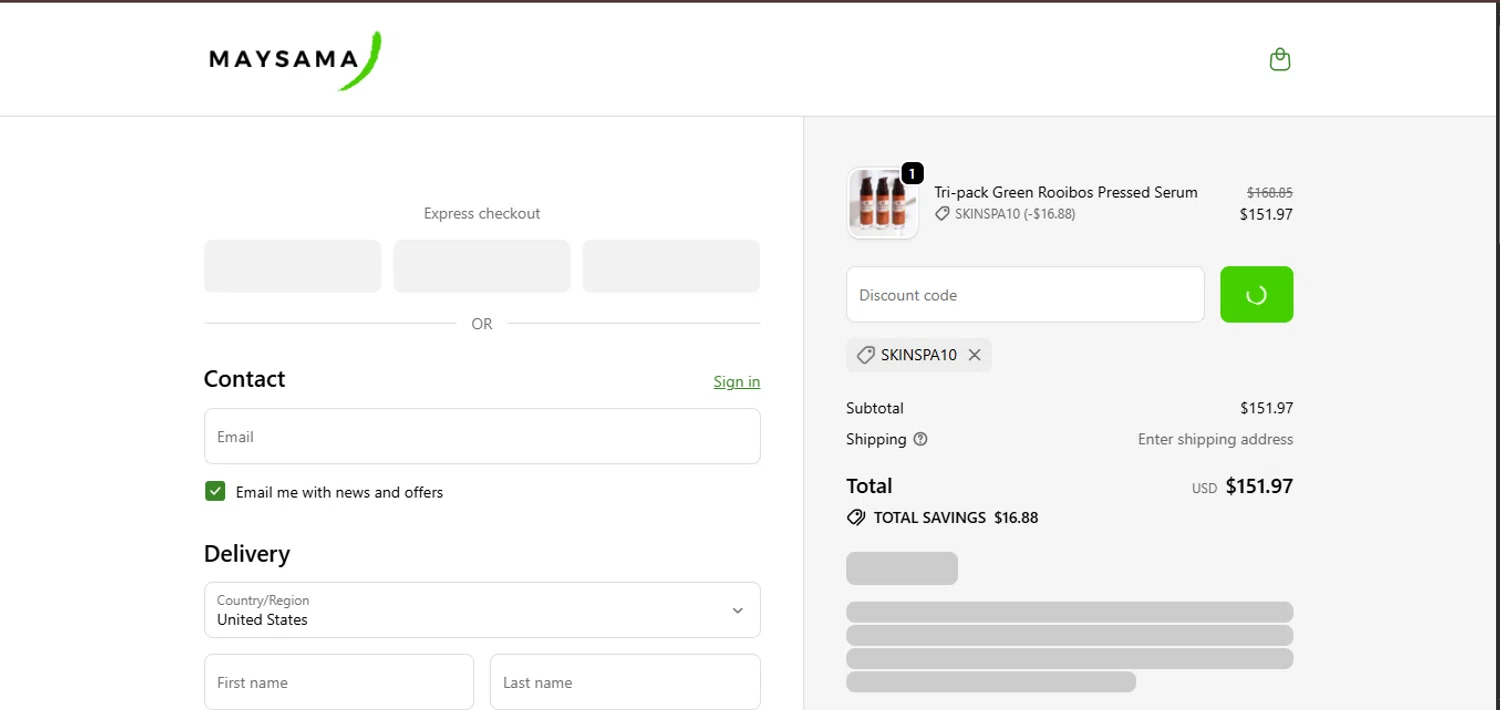The width and height of the screenshot is (1500, 710).
Task: Click the loading spinner apply discount button
Action: pos(1256,295)
